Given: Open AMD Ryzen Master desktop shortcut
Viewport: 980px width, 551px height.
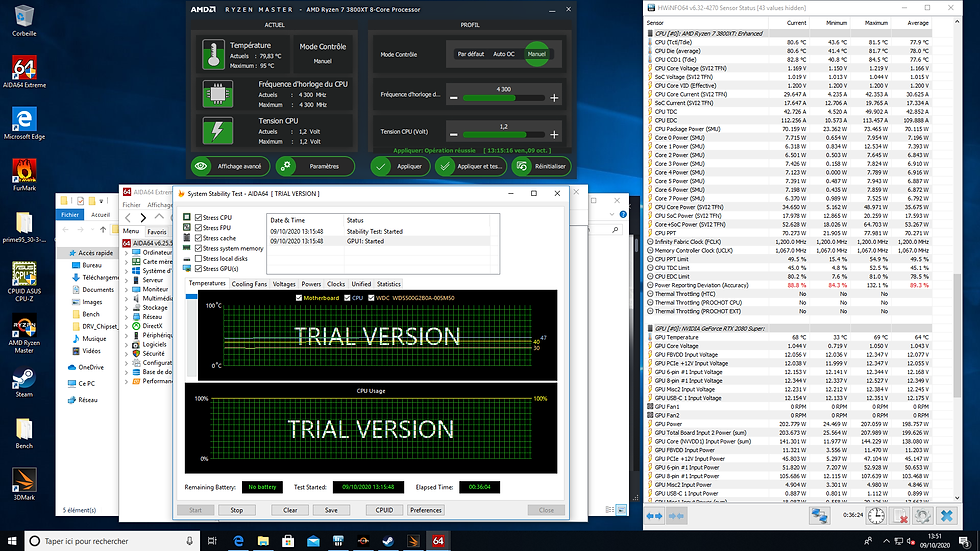Looking at the screenshot, I should (24, 333).
